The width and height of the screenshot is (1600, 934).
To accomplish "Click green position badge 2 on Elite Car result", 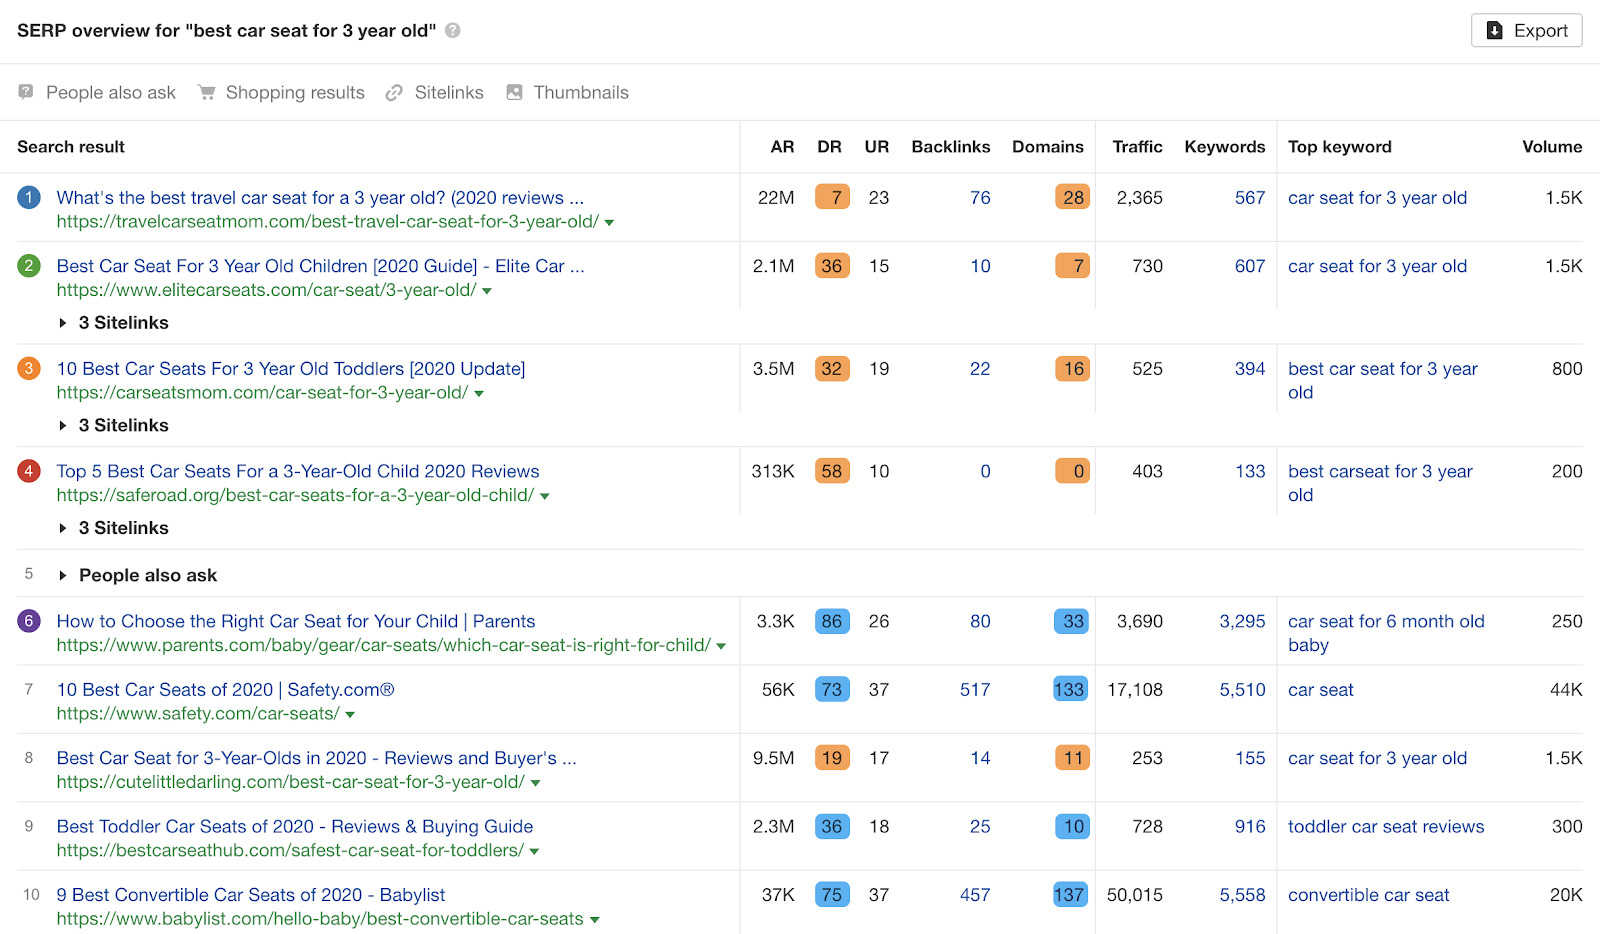I will pos(28,266).
